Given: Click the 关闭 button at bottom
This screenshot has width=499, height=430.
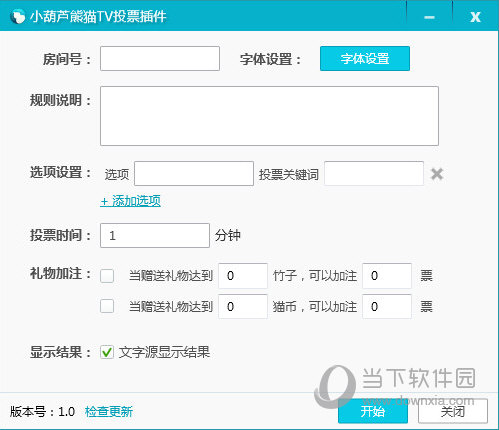Looking at the screenshot, I should click(x=453, y=411).
